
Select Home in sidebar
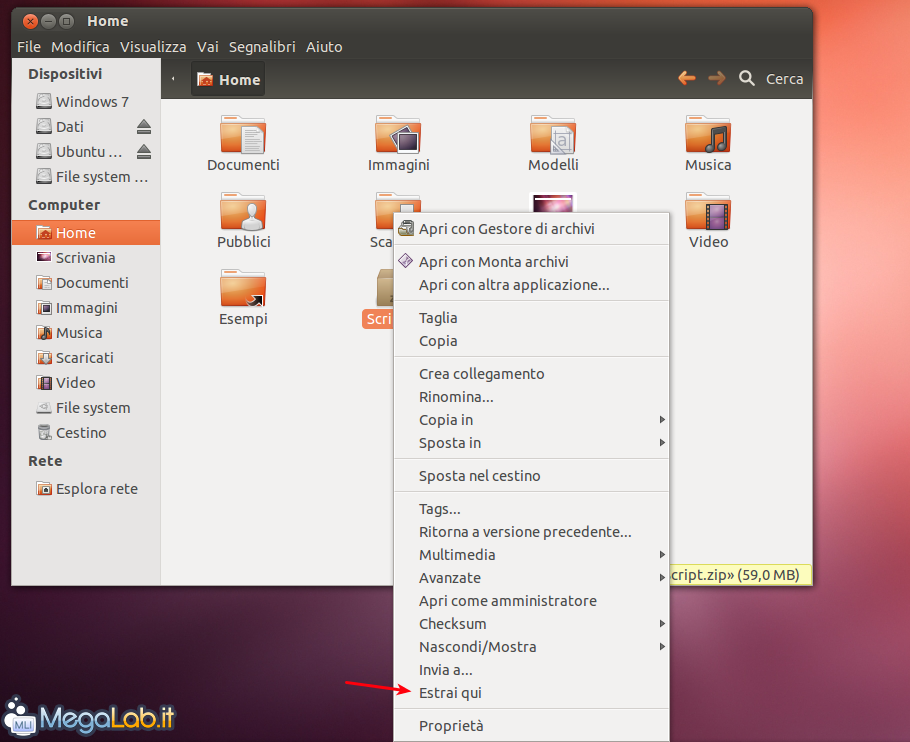pyautogui.click(x=86, y=233)
